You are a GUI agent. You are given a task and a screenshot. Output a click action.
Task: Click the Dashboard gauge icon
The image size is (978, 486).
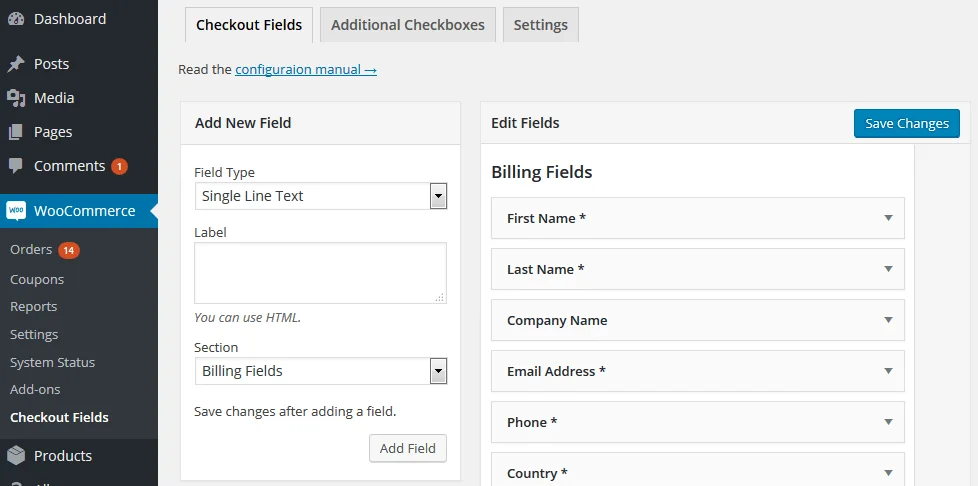[16, 19]
